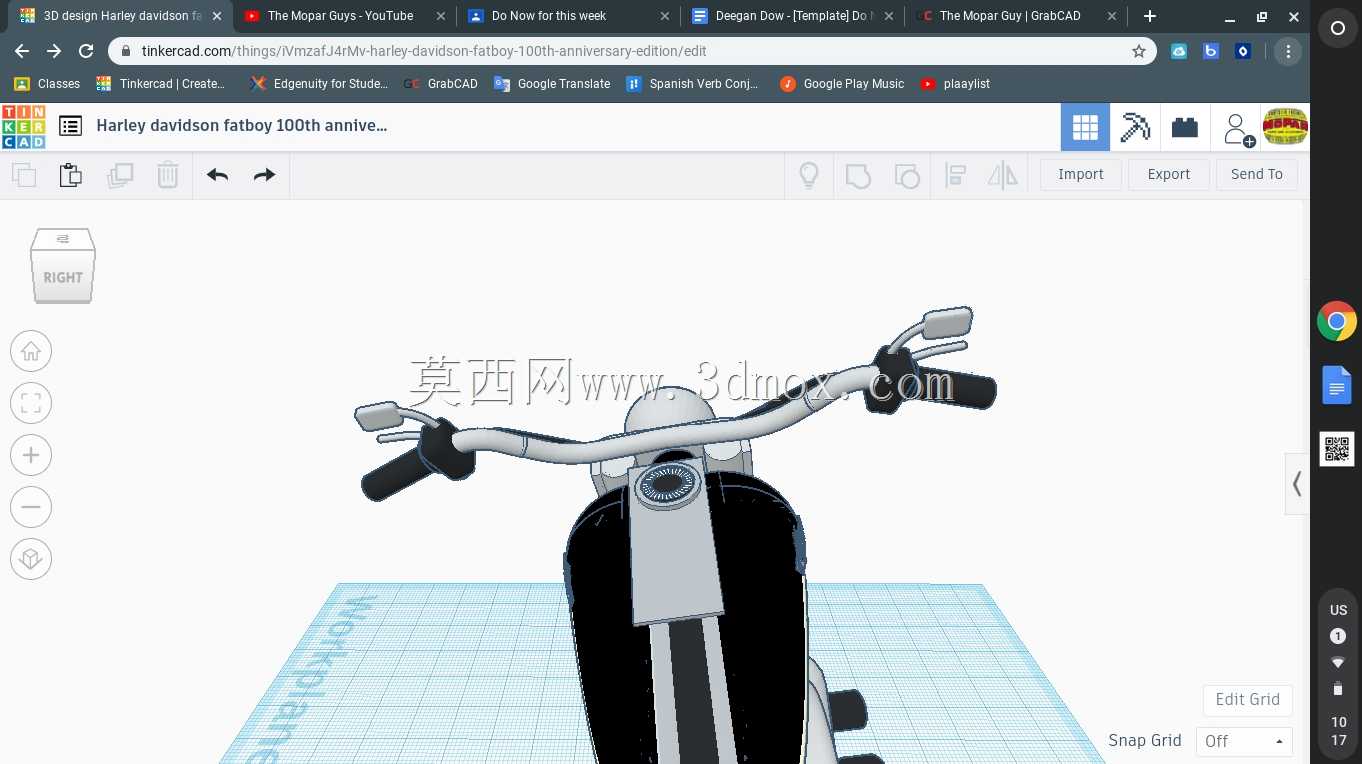
Task: Click the Mirror/flip tool icon
Action: pos(1002,176)
